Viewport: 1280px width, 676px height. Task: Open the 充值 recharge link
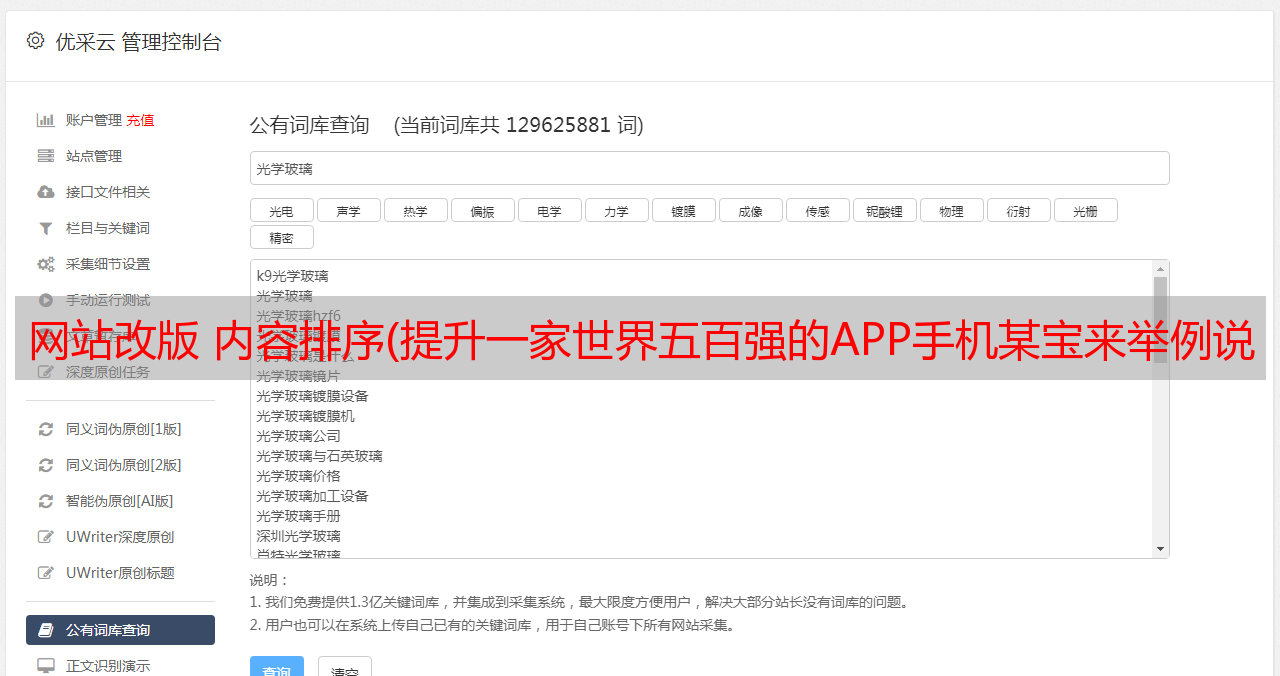coord(140,120)
